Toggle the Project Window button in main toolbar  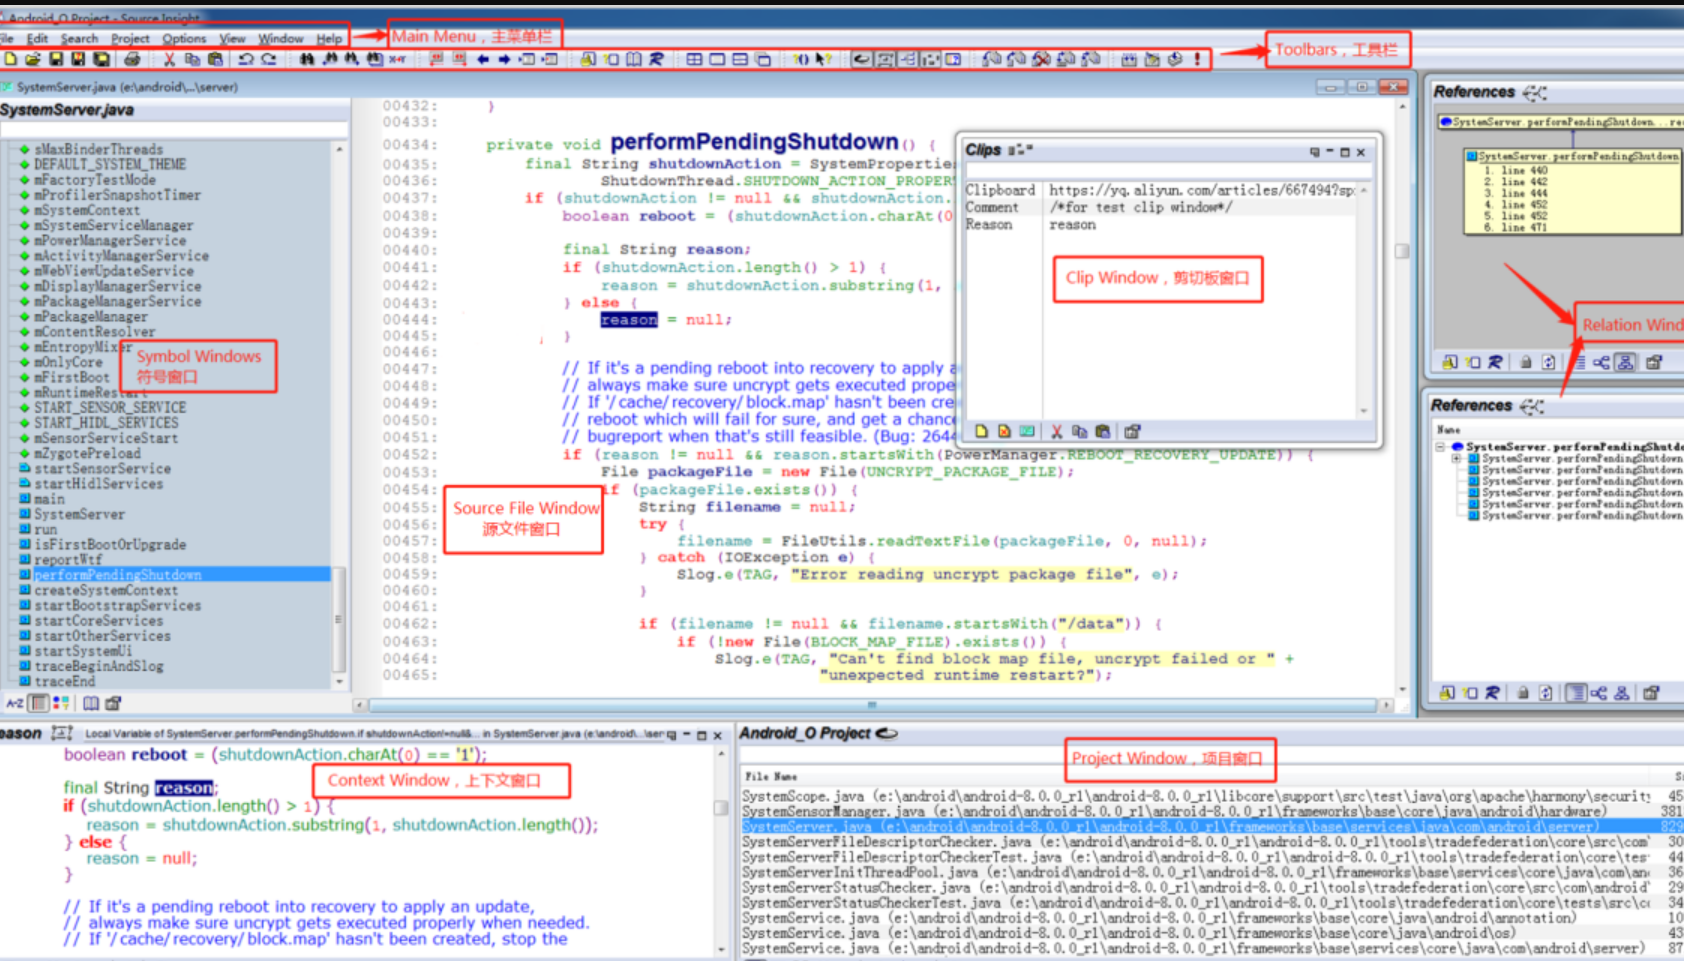862,59
